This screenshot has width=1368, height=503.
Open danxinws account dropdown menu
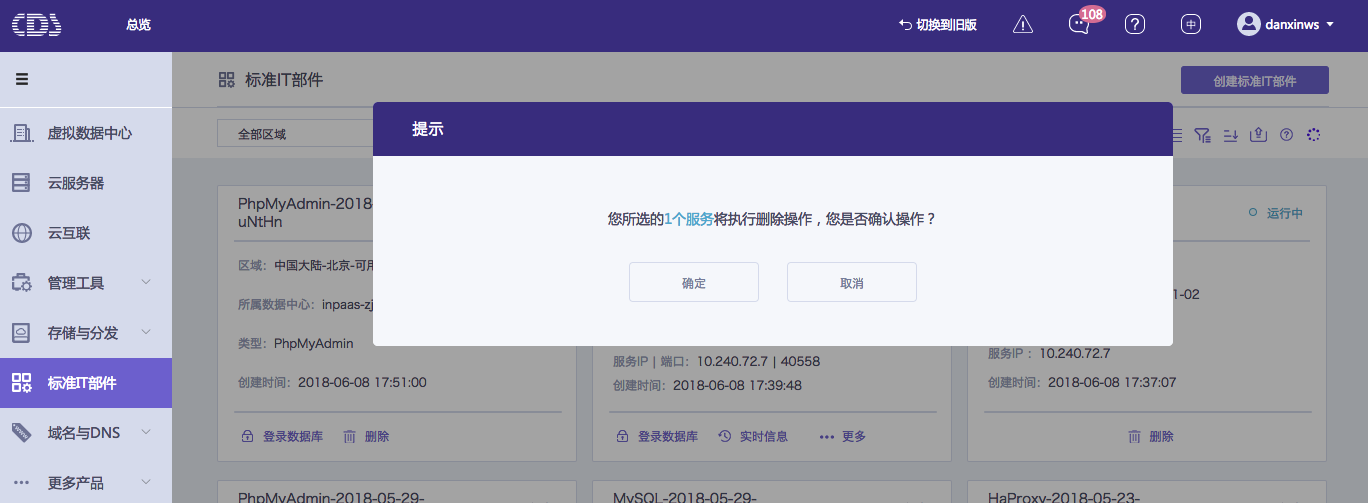click(1285, 25)
